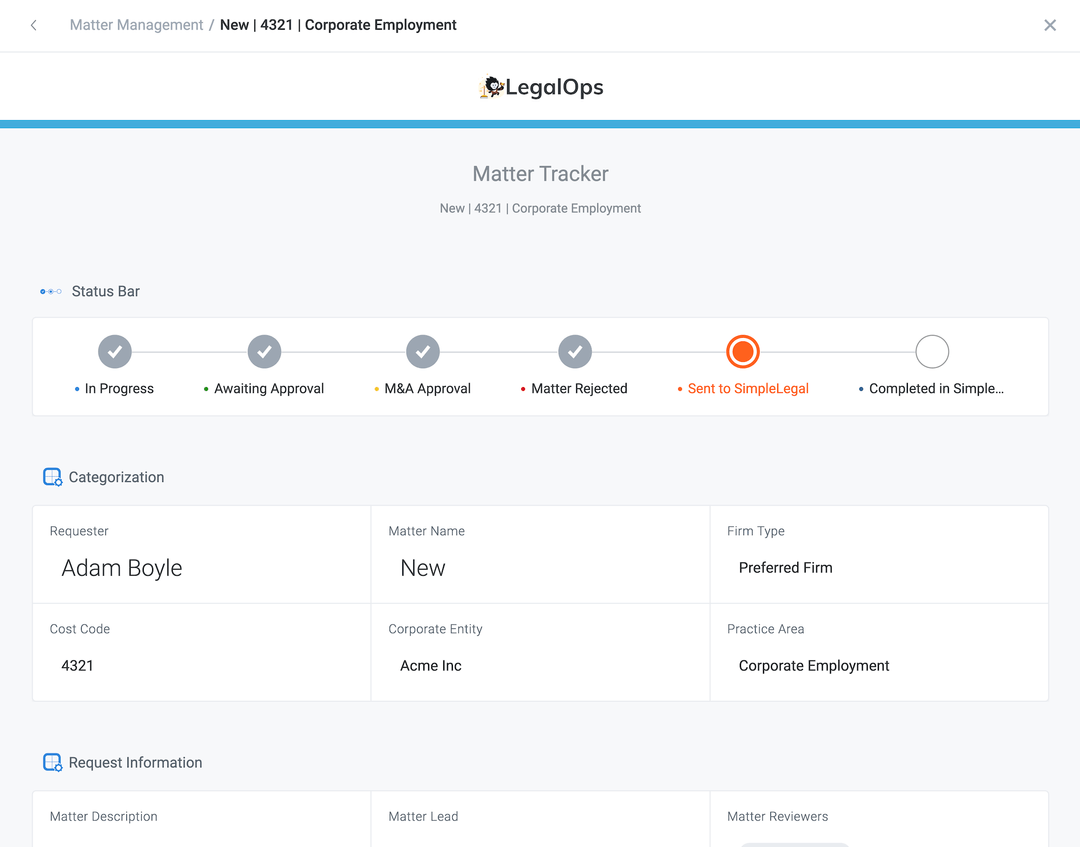1080x847 pixels.
Task: Click the Request Information section icon
Action: [52, 762]
